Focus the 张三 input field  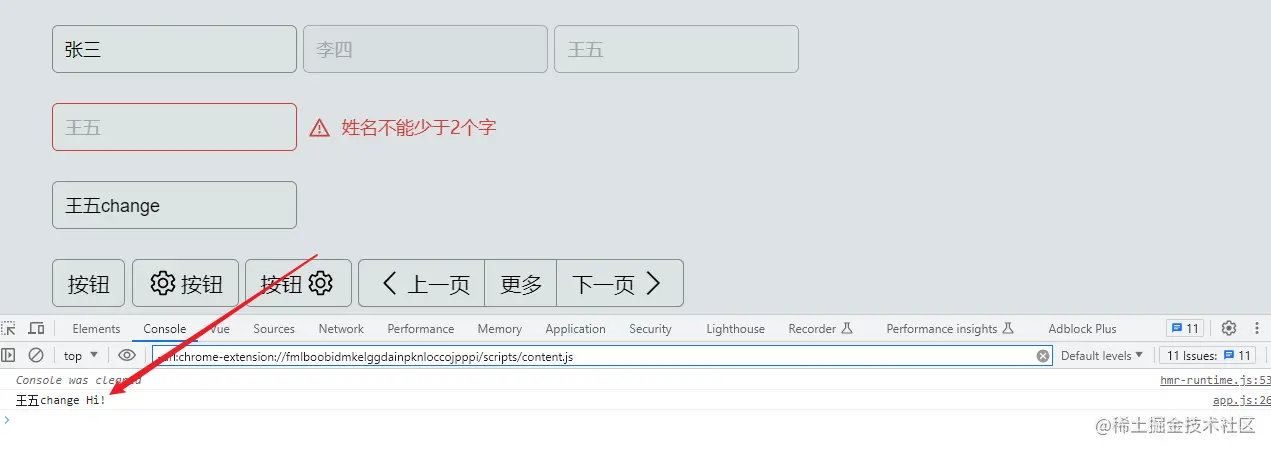click(174, 49)
